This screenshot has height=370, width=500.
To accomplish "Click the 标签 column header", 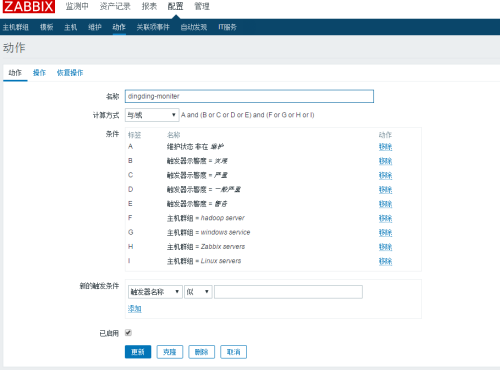I will [135, 135].
